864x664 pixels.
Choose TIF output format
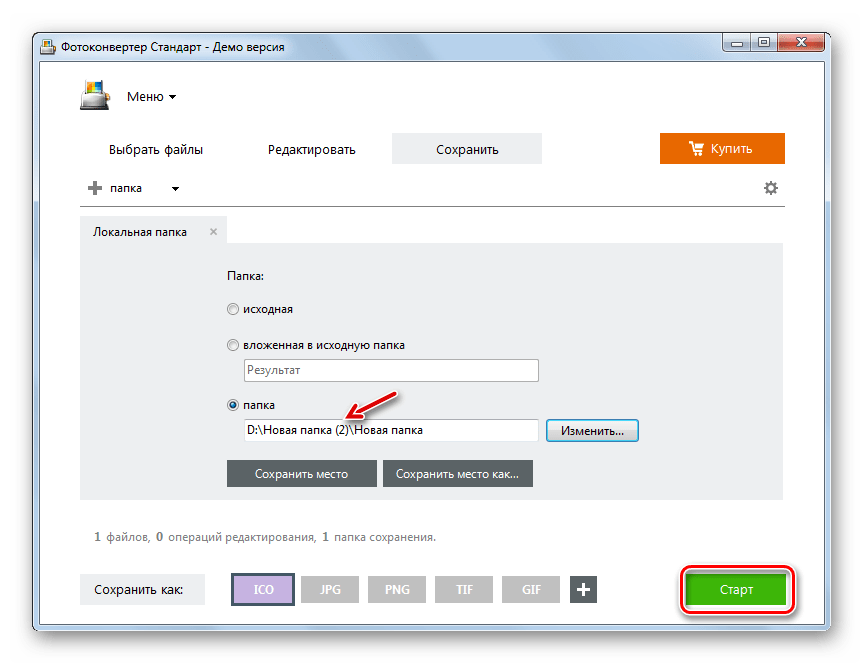[x=464, y=590]
